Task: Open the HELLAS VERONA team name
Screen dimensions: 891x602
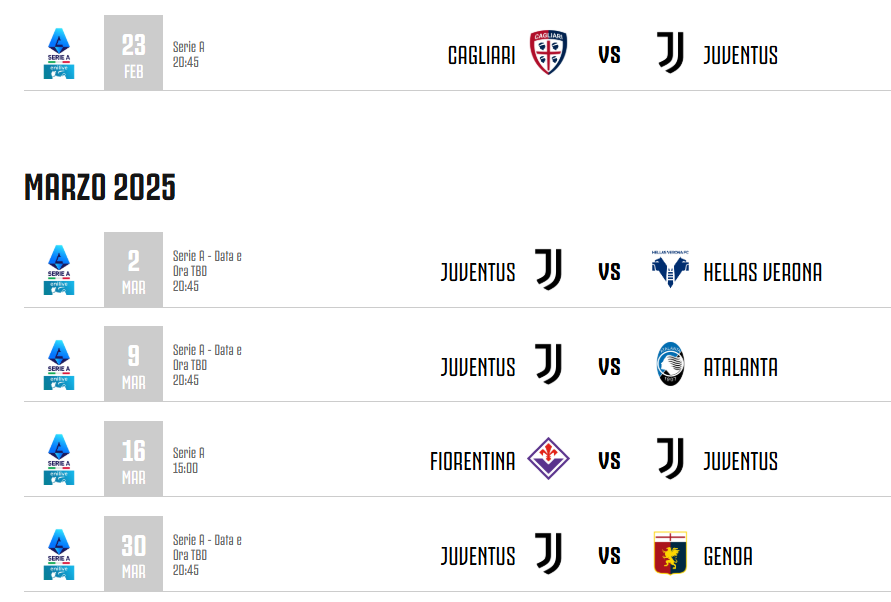Action: pos(763,272)
